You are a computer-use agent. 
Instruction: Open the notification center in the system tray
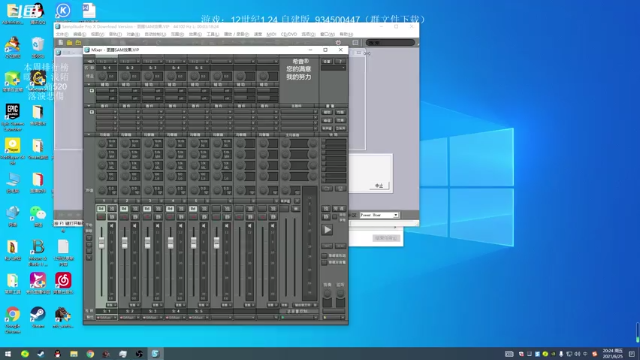pyautogui.click(x=632, y=353)
